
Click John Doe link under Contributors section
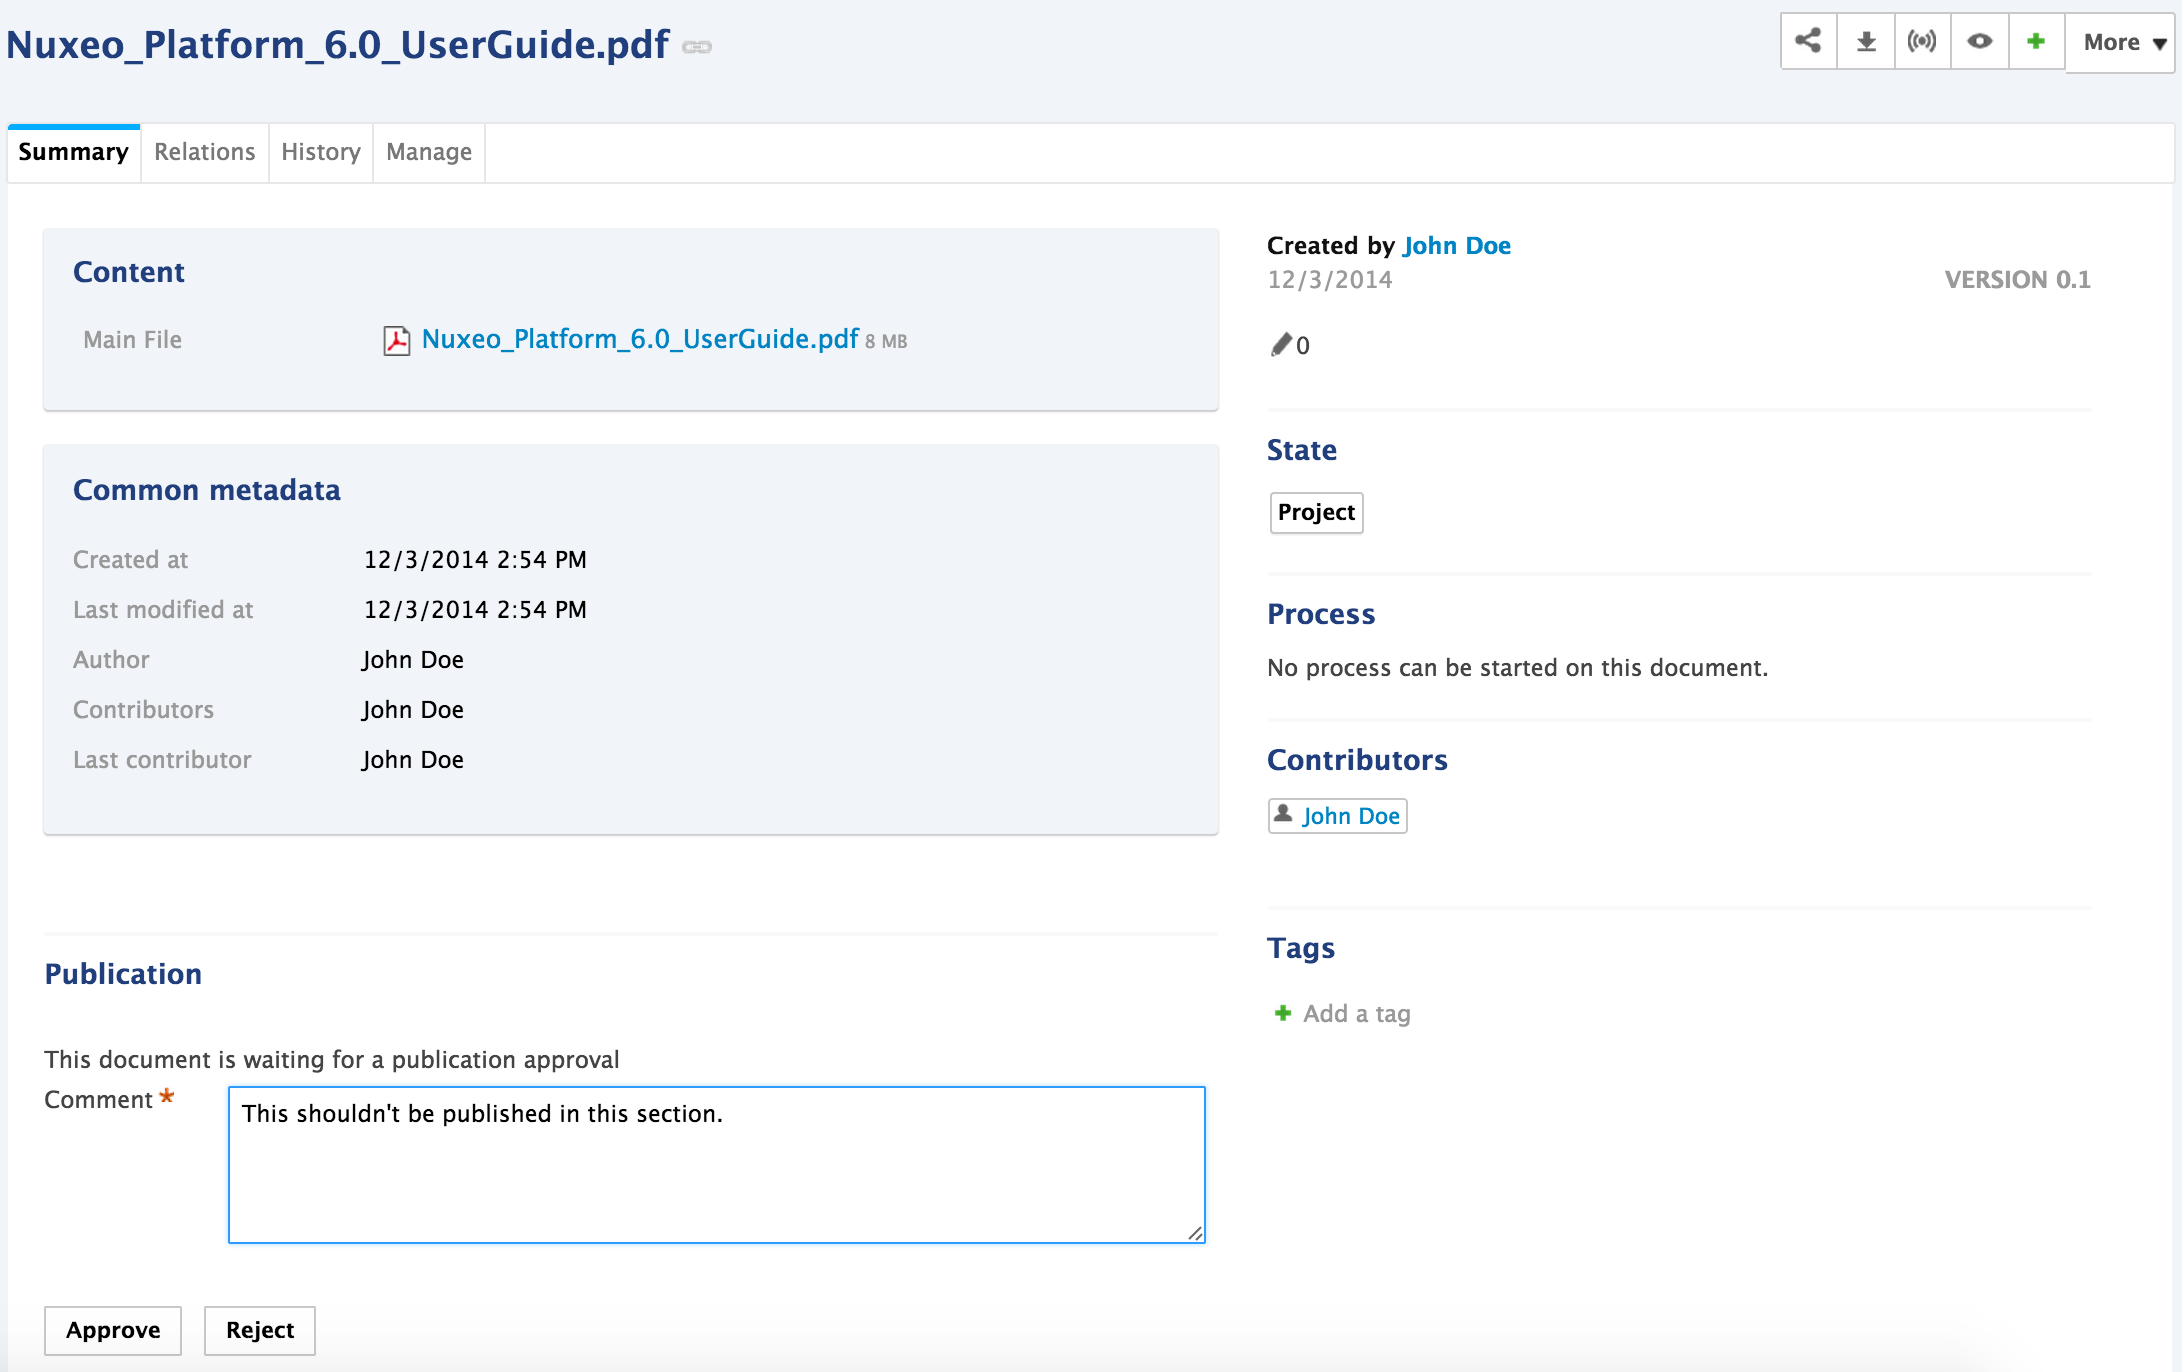coord(1351,816)
